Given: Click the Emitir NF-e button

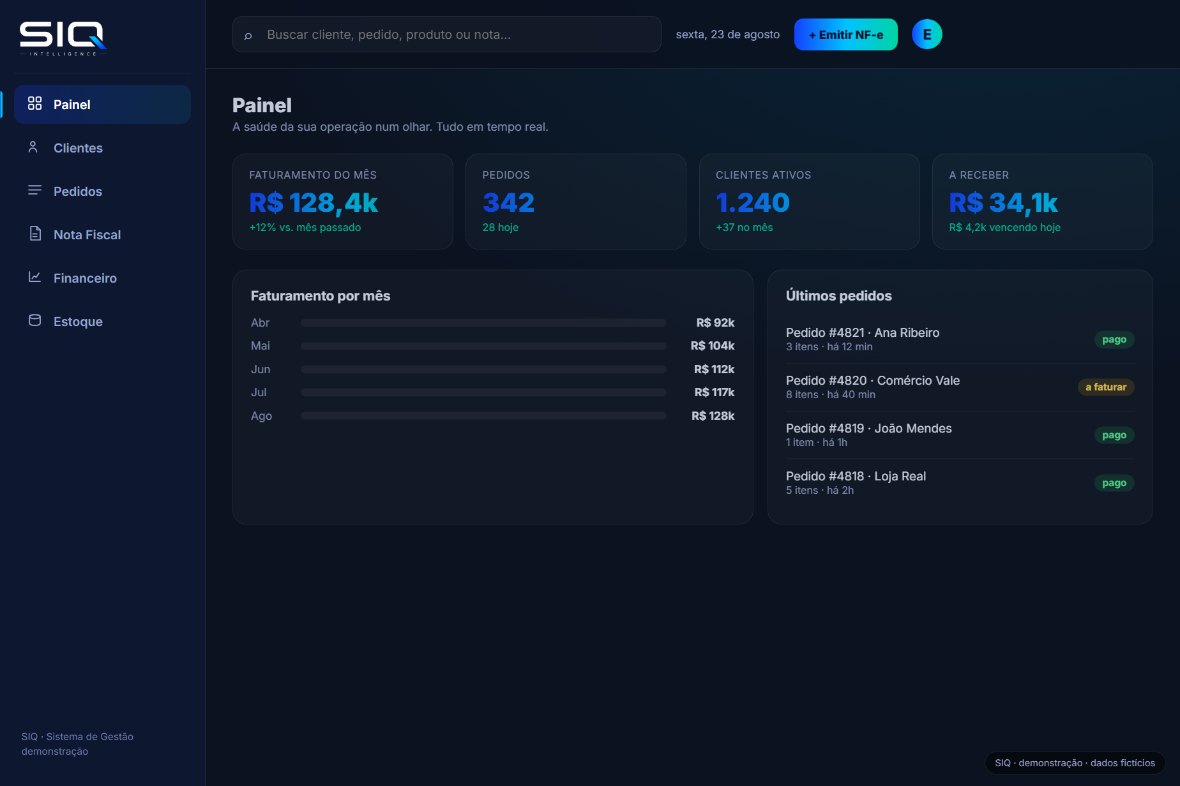Looking at the screenshot, I should [x=845, y=35].
